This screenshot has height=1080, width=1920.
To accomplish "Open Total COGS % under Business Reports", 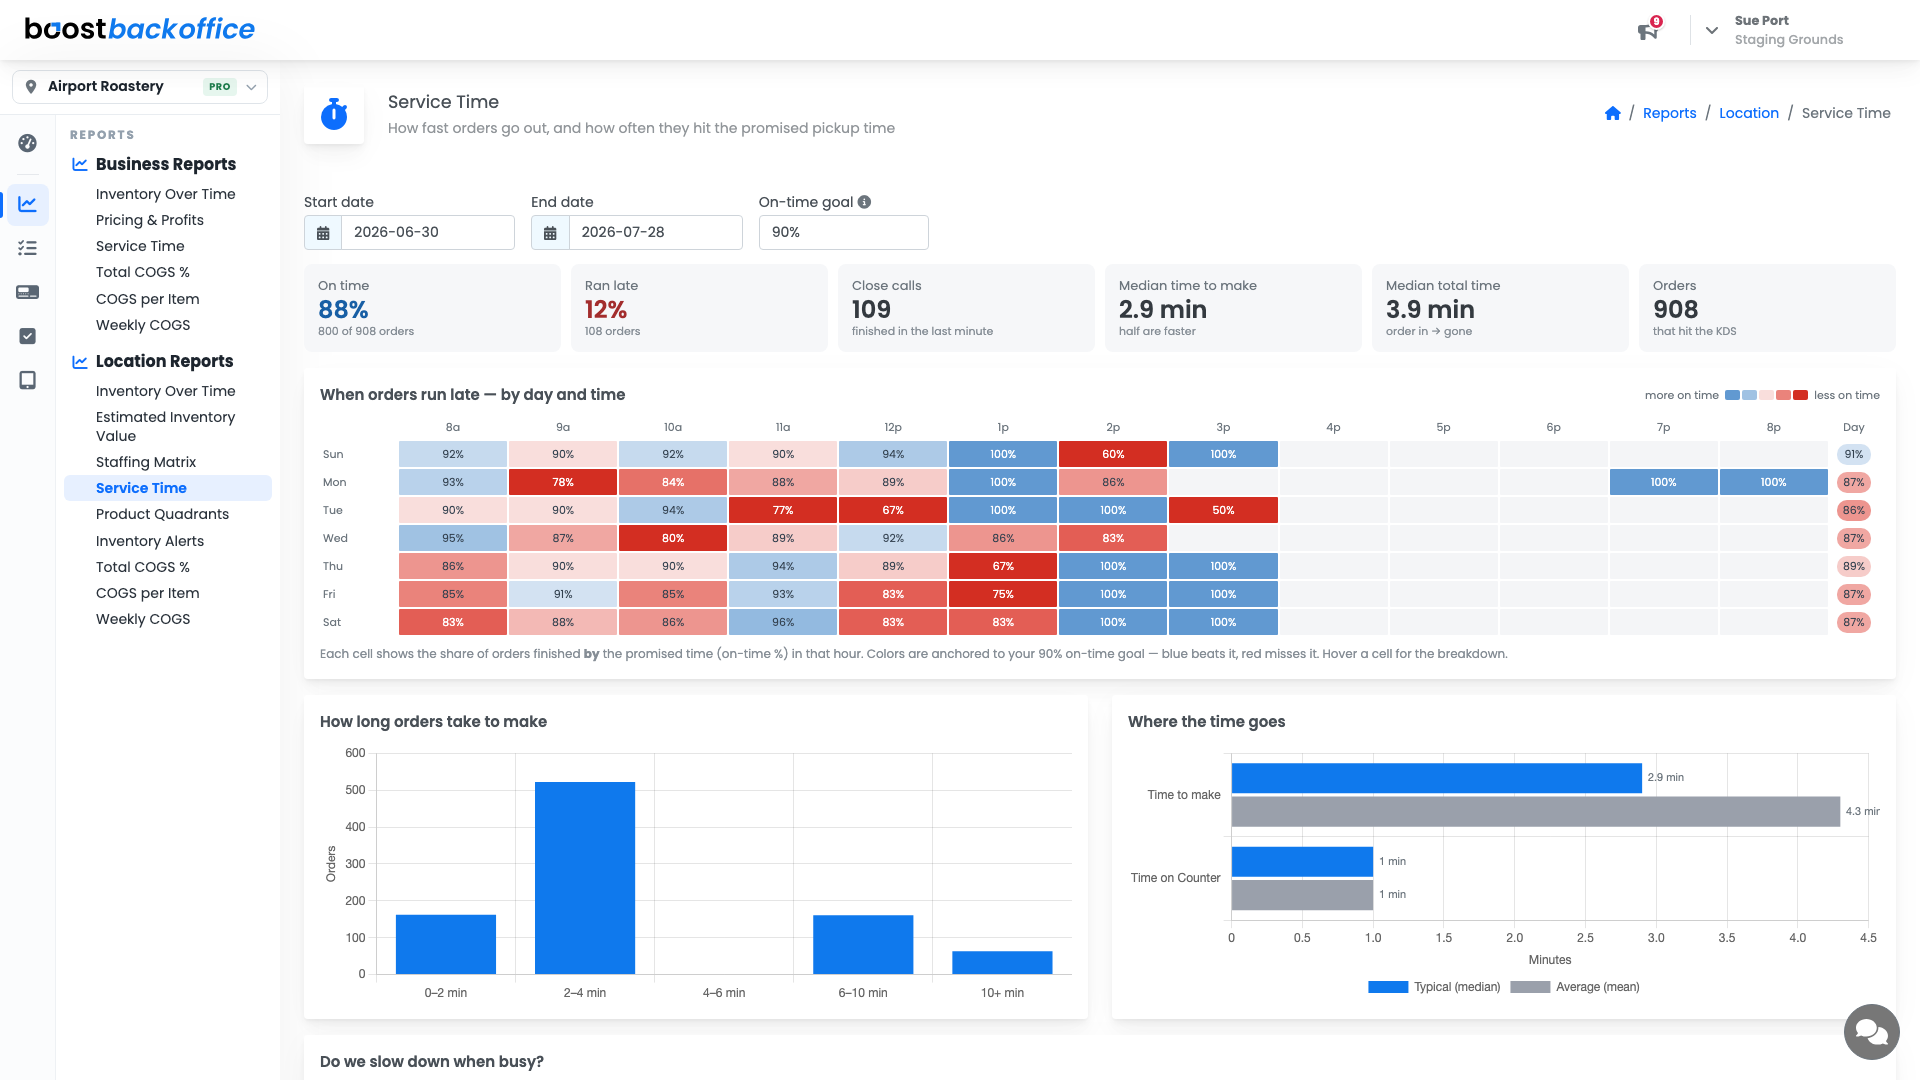I will coord(143,273).
